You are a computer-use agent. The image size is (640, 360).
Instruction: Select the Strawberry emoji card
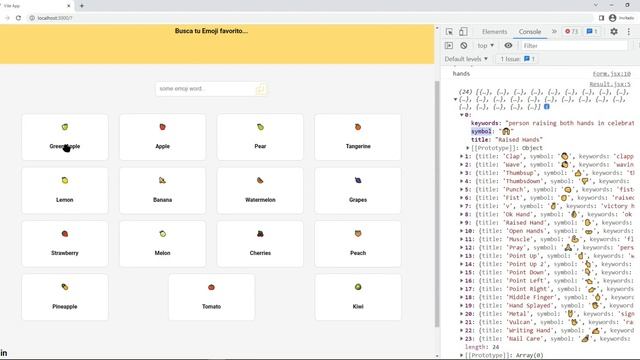pos(65,244)
